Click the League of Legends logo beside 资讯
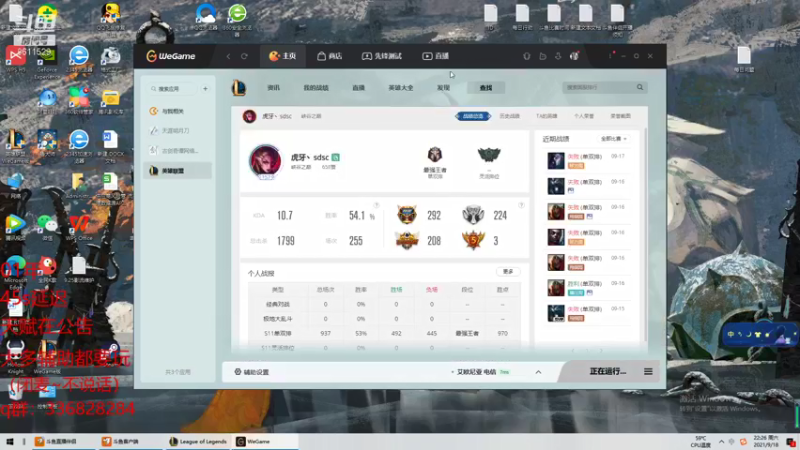Screen dimensions: 800x450 [239, 88]
